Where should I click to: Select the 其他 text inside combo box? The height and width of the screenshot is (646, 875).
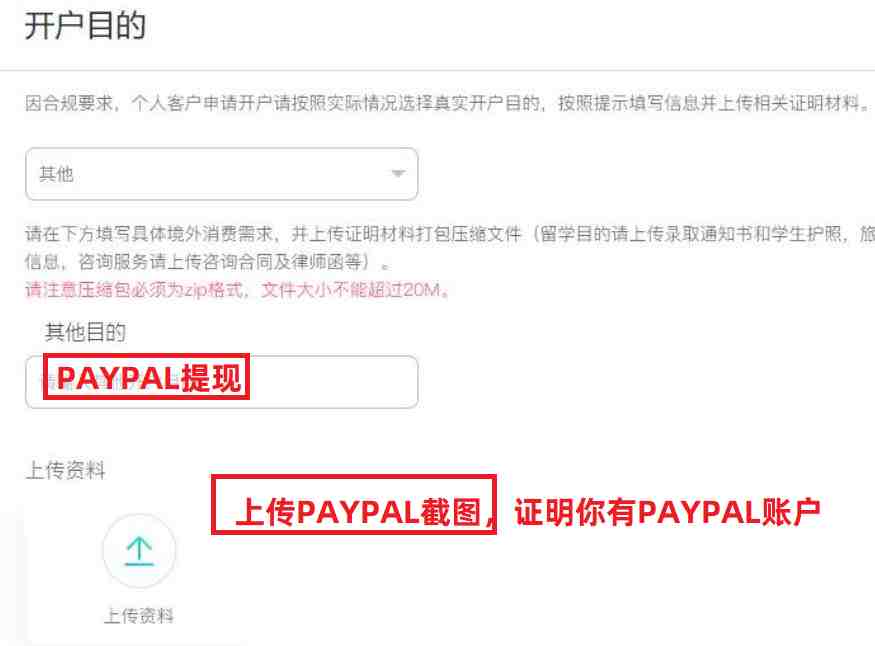(56, 174)
